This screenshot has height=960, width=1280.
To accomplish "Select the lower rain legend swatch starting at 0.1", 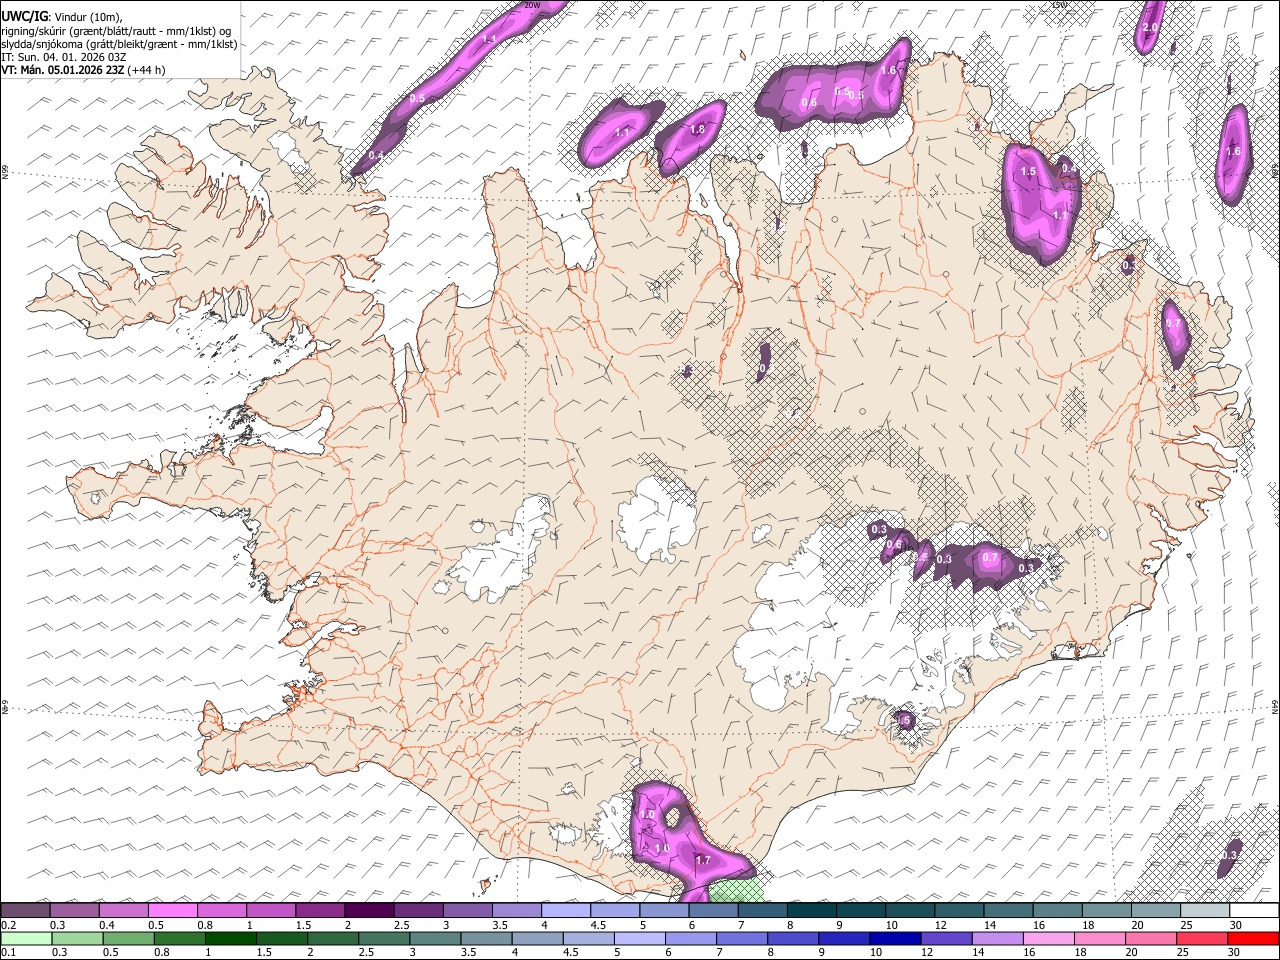I will tap(26, 938).
